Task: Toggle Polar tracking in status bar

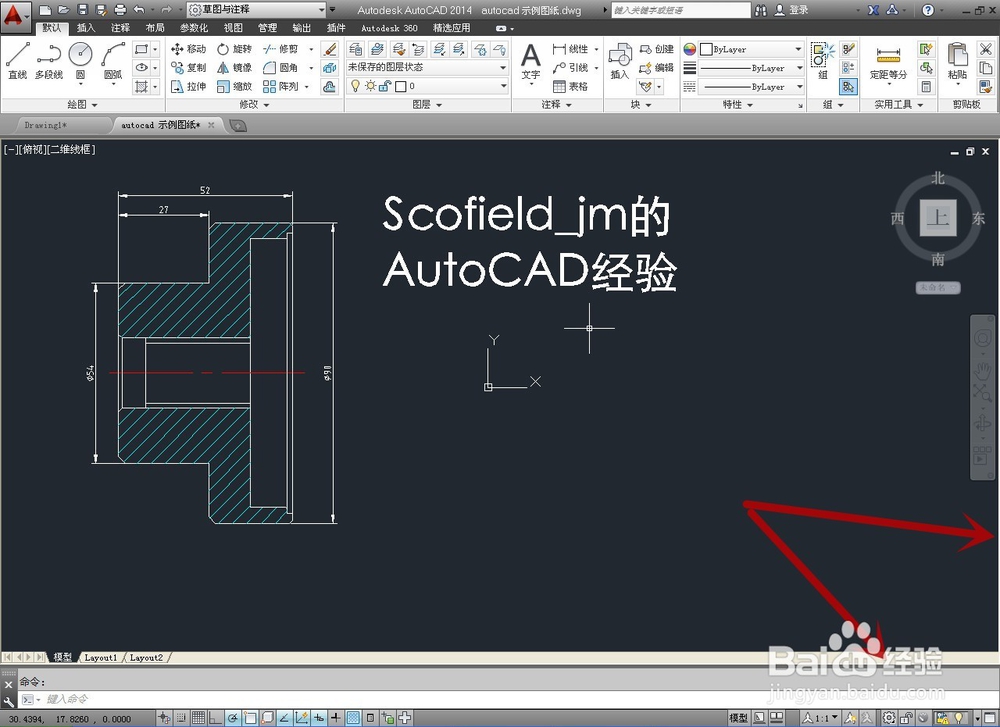Action: tap(233, 718)
